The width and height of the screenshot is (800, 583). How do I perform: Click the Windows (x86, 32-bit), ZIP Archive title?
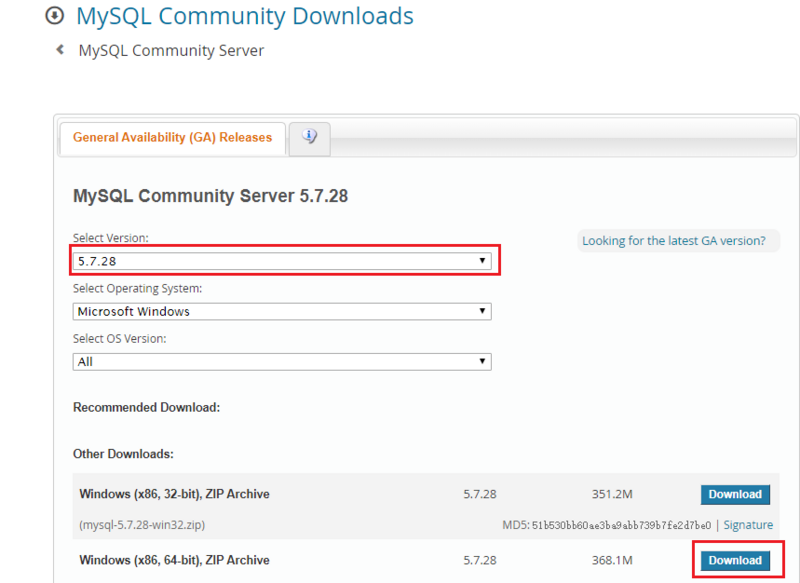[x=174, y=494]
